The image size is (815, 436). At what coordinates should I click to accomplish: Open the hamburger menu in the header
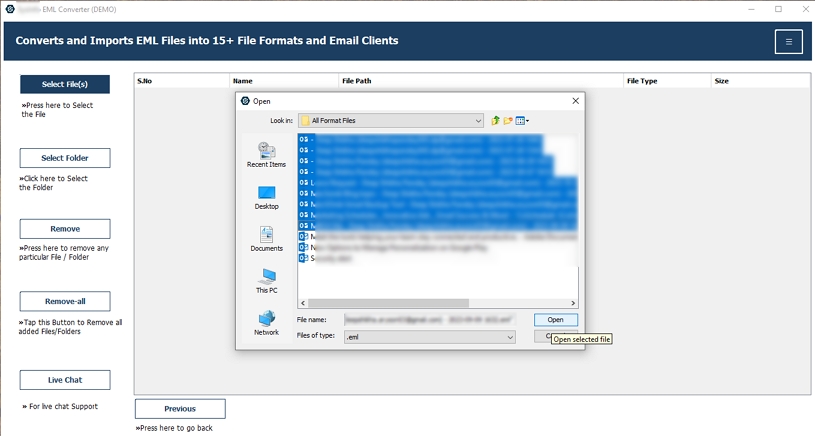click(x=788, y=42)
